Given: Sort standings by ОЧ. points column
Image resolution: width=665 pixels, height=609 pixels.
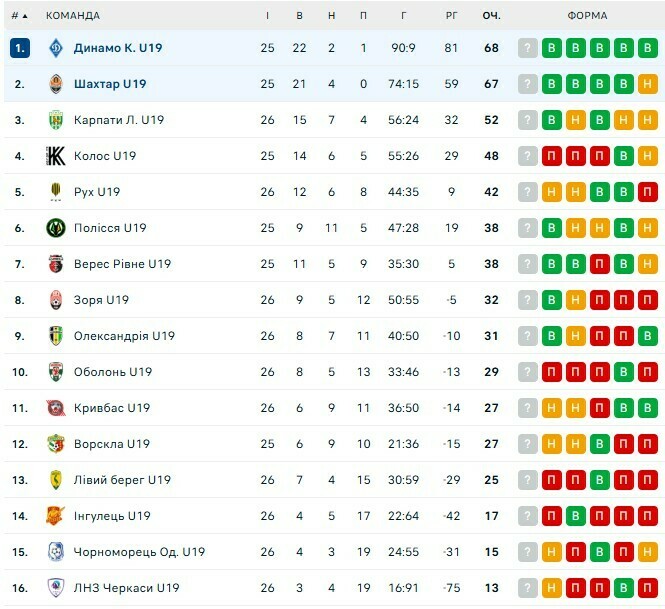Looking at the screenshot, I should point(491,16).
